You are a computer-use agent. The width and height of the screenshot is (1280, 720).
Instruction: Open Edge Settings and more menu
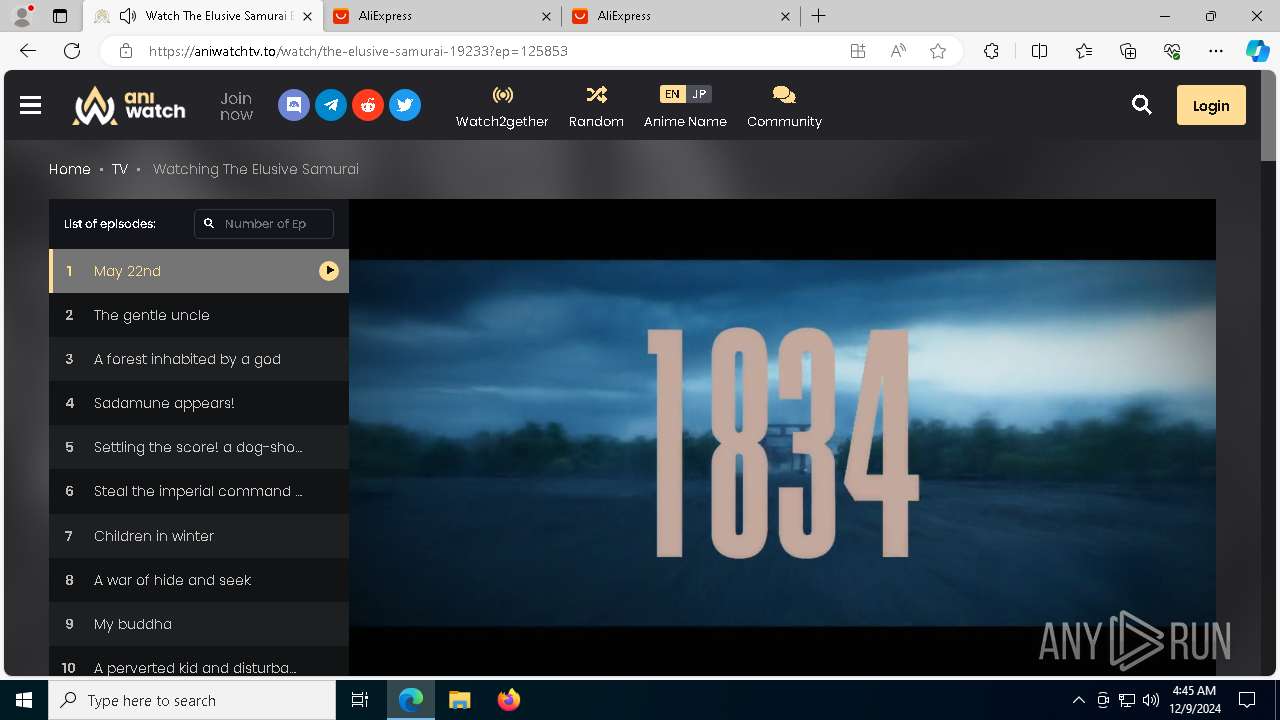click(x=1216, y=51)
